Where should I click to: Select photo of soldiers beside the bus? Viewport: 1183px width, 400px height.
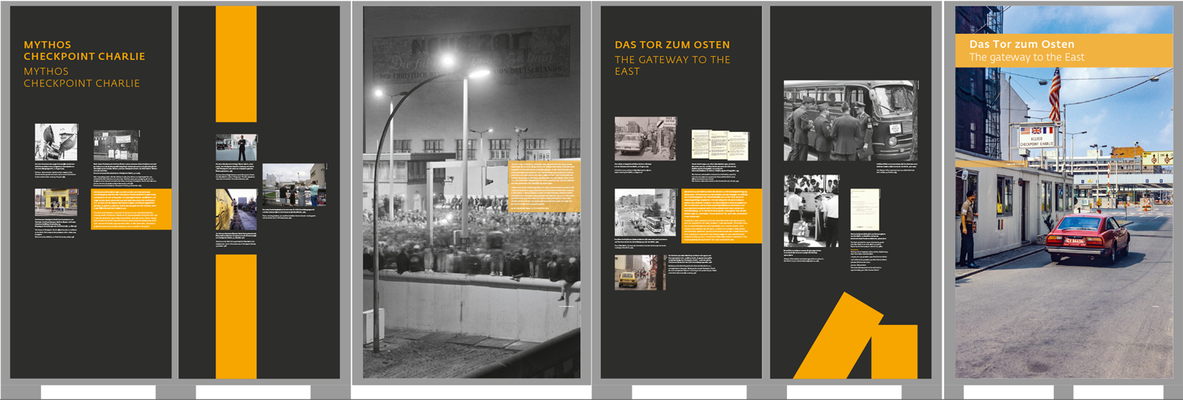(850, 120)
